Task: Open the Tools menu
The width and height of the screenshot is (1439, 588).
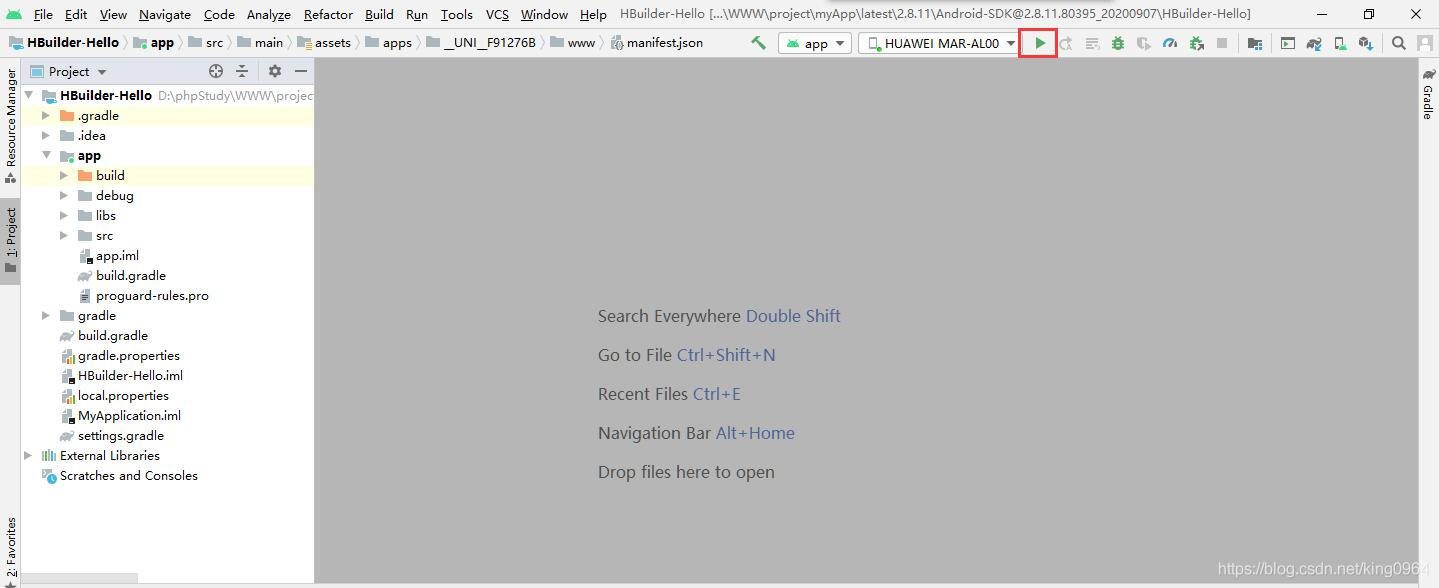Action: (456, 14)
